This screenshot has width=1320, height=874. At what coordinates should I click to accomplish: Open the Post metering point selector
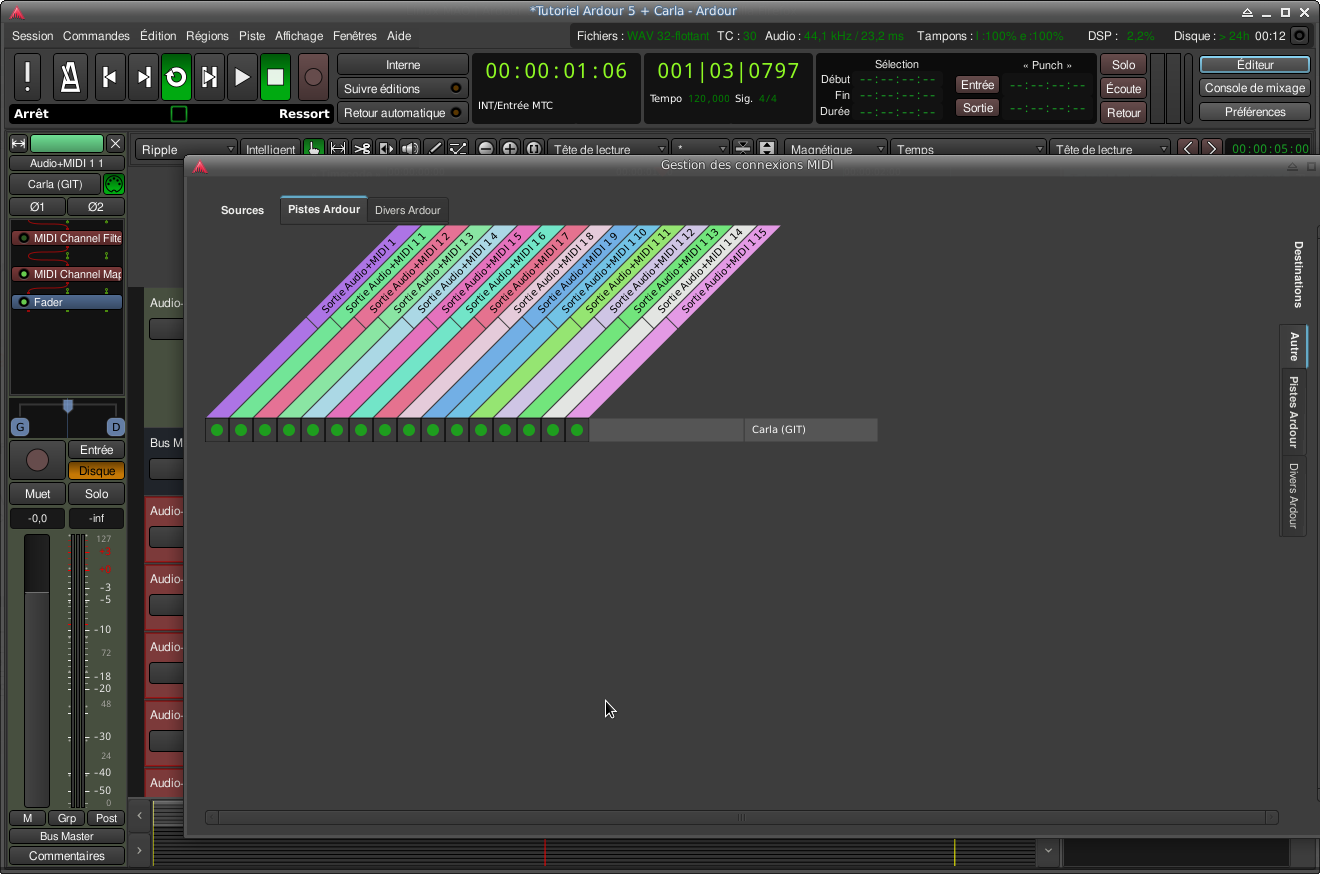point(107,818)
